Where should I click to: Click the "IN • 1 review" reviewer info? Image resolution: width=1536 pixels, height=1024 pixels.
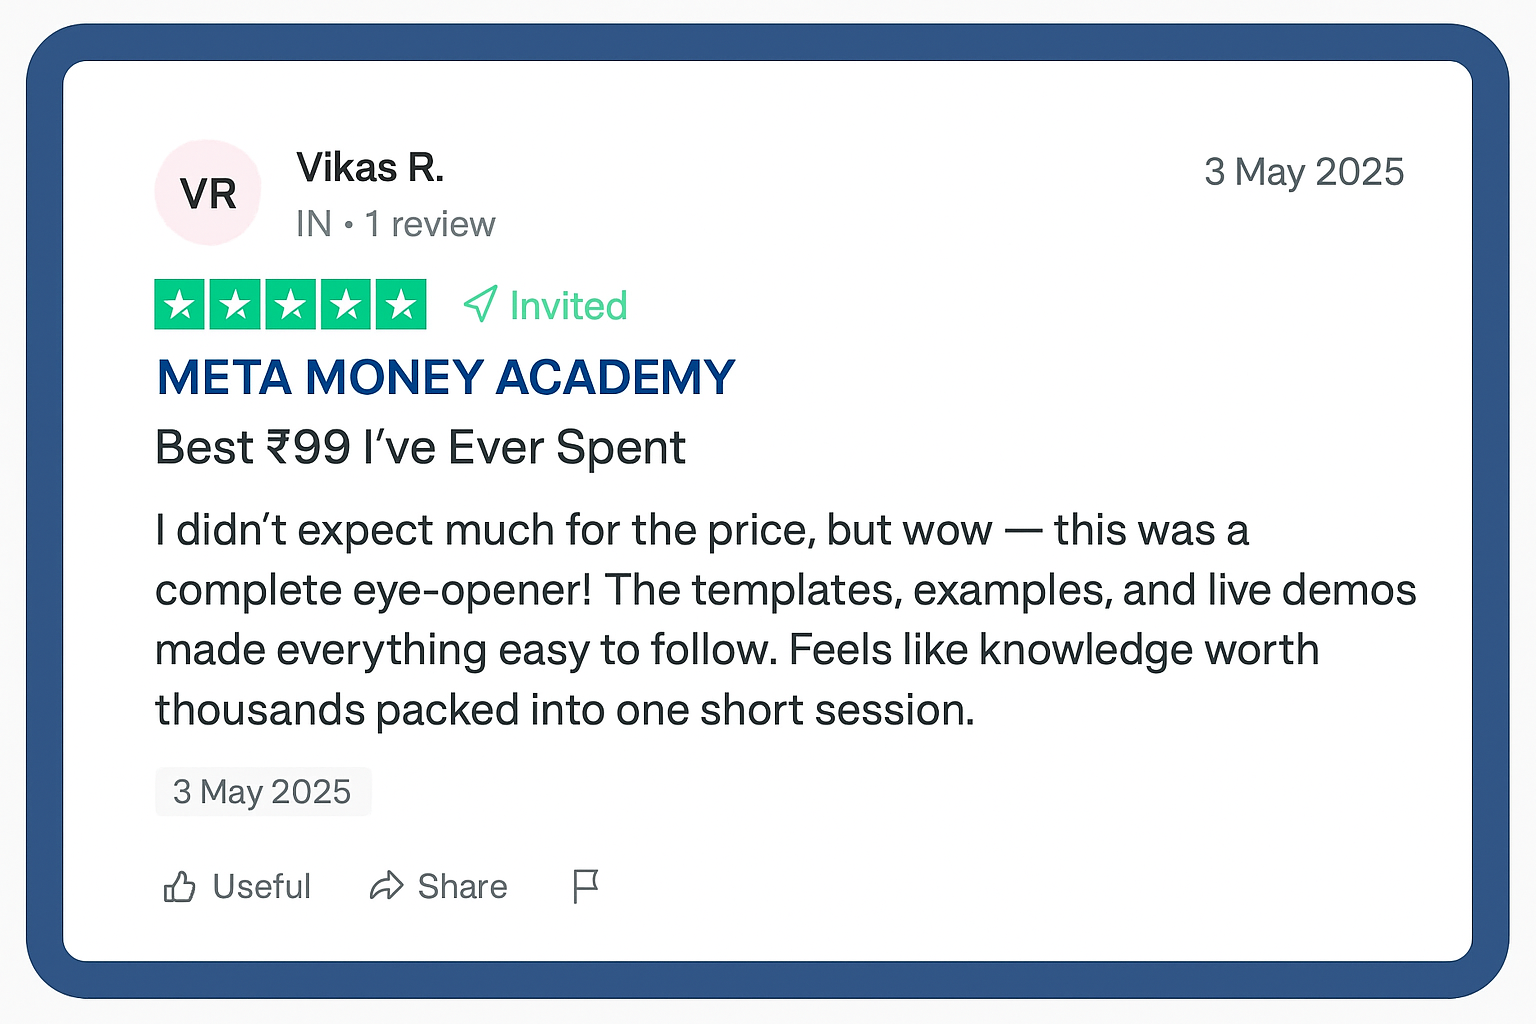click(395, 224)
